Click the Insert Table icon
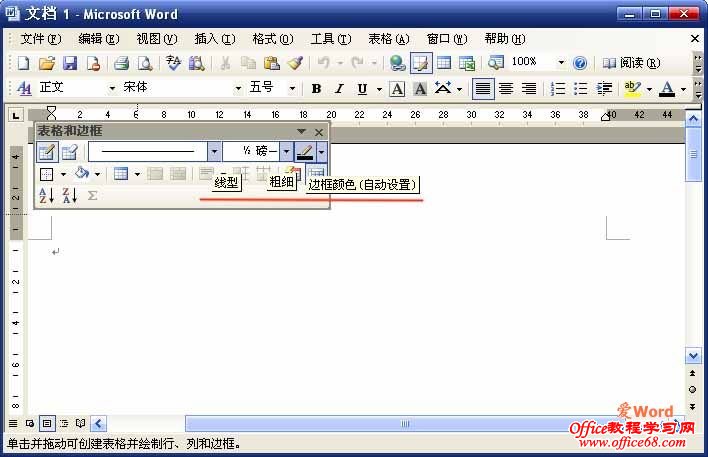The height and width of the screenshot is (457, 708). (x=444, y=63)
